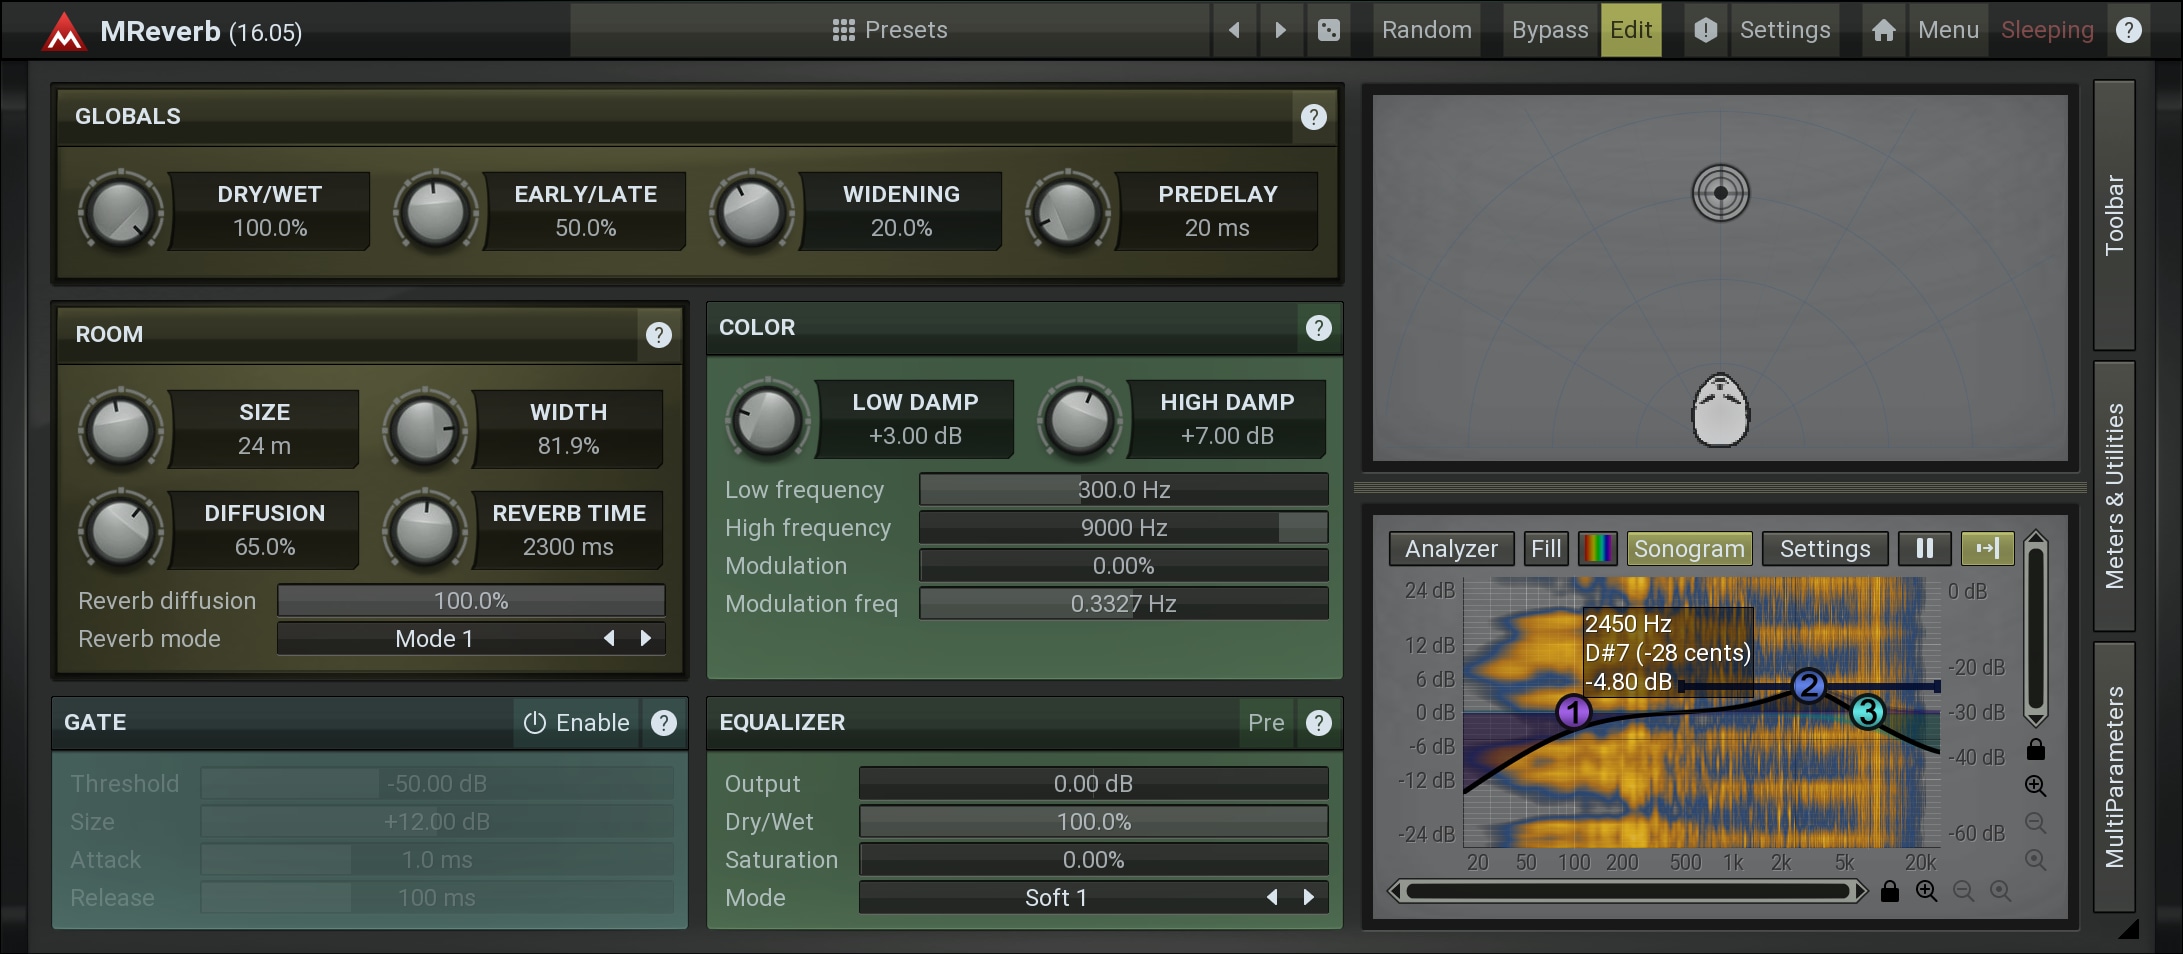Pause the analyzer display
The height and width of the screenshot is (954, 2183).
click(1925, 548)
